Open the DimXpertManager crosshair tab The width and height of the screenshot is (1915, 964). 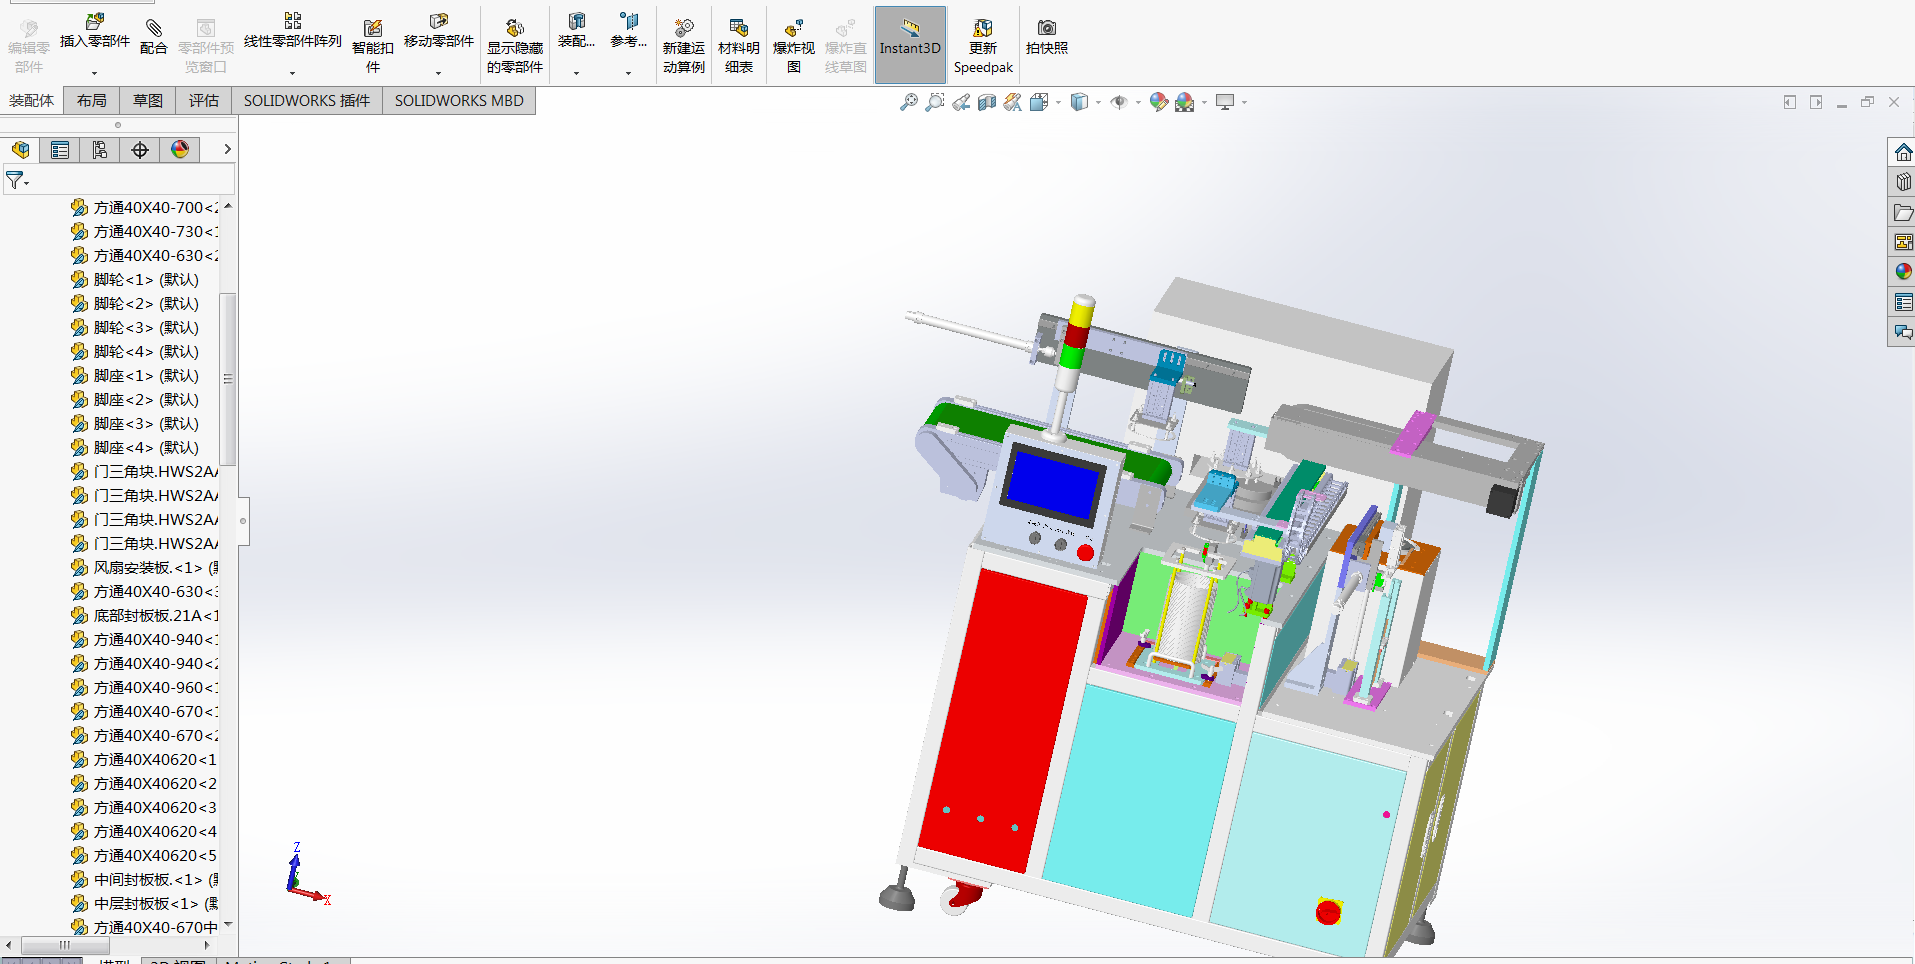(140, 150)
